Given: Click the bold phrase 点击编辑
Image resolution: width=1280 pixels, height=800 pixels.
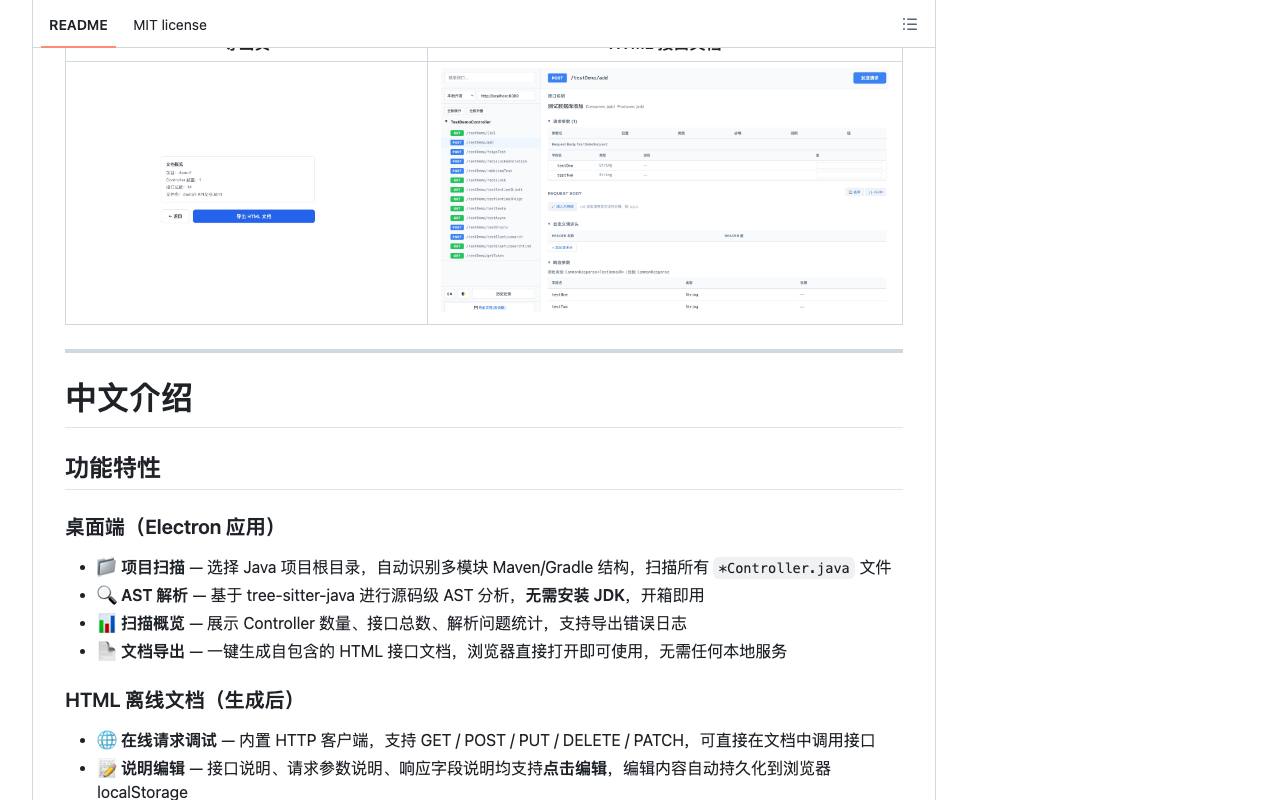Looking at the screenshot, I should pos(575,768).
